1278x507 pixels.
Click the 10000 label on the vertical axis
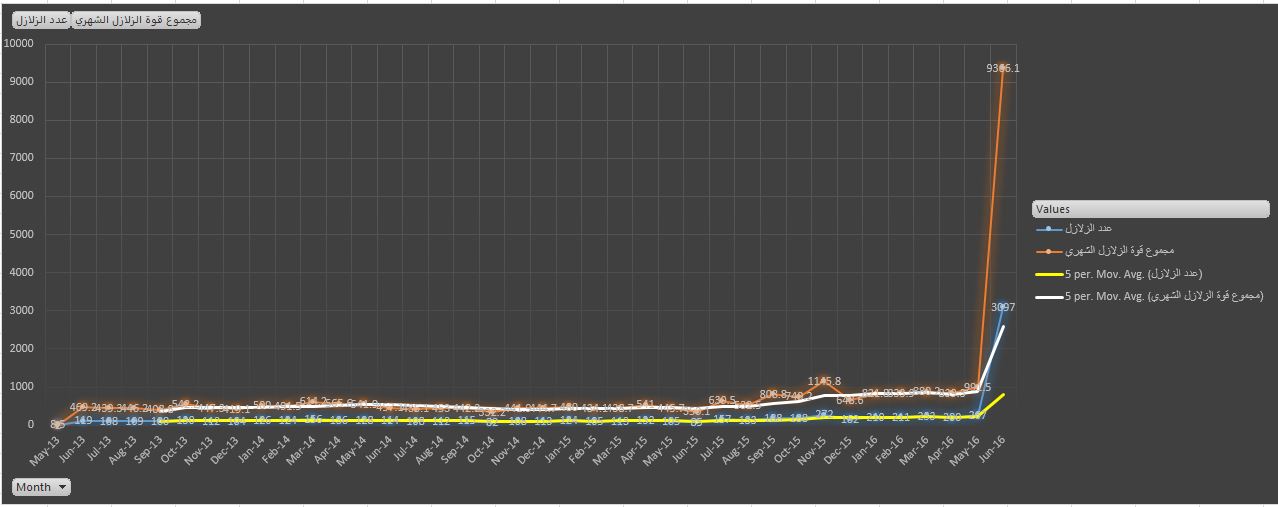[19, 44]
